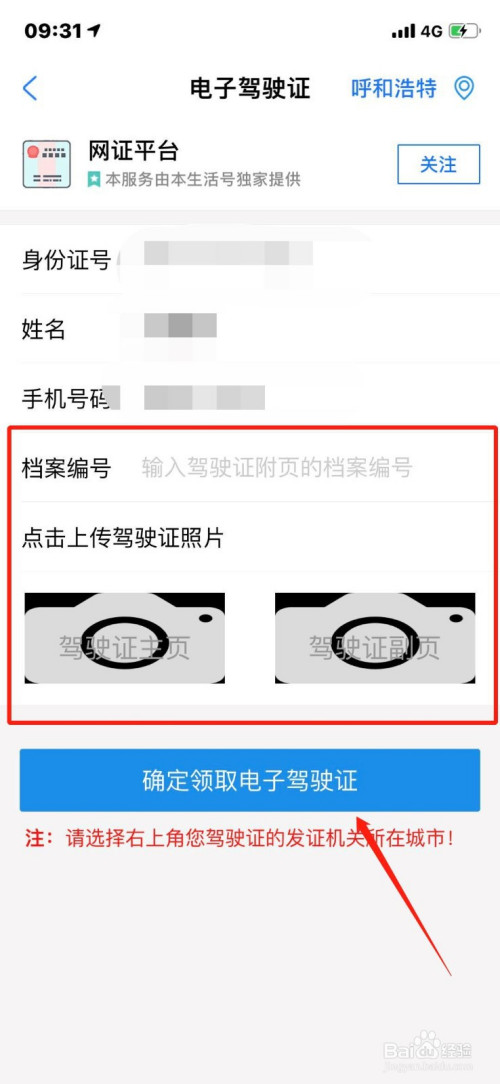Viewport: 500px width, 1084px height.
Task: Click the 关注 follow button
Action: point(438,165)
